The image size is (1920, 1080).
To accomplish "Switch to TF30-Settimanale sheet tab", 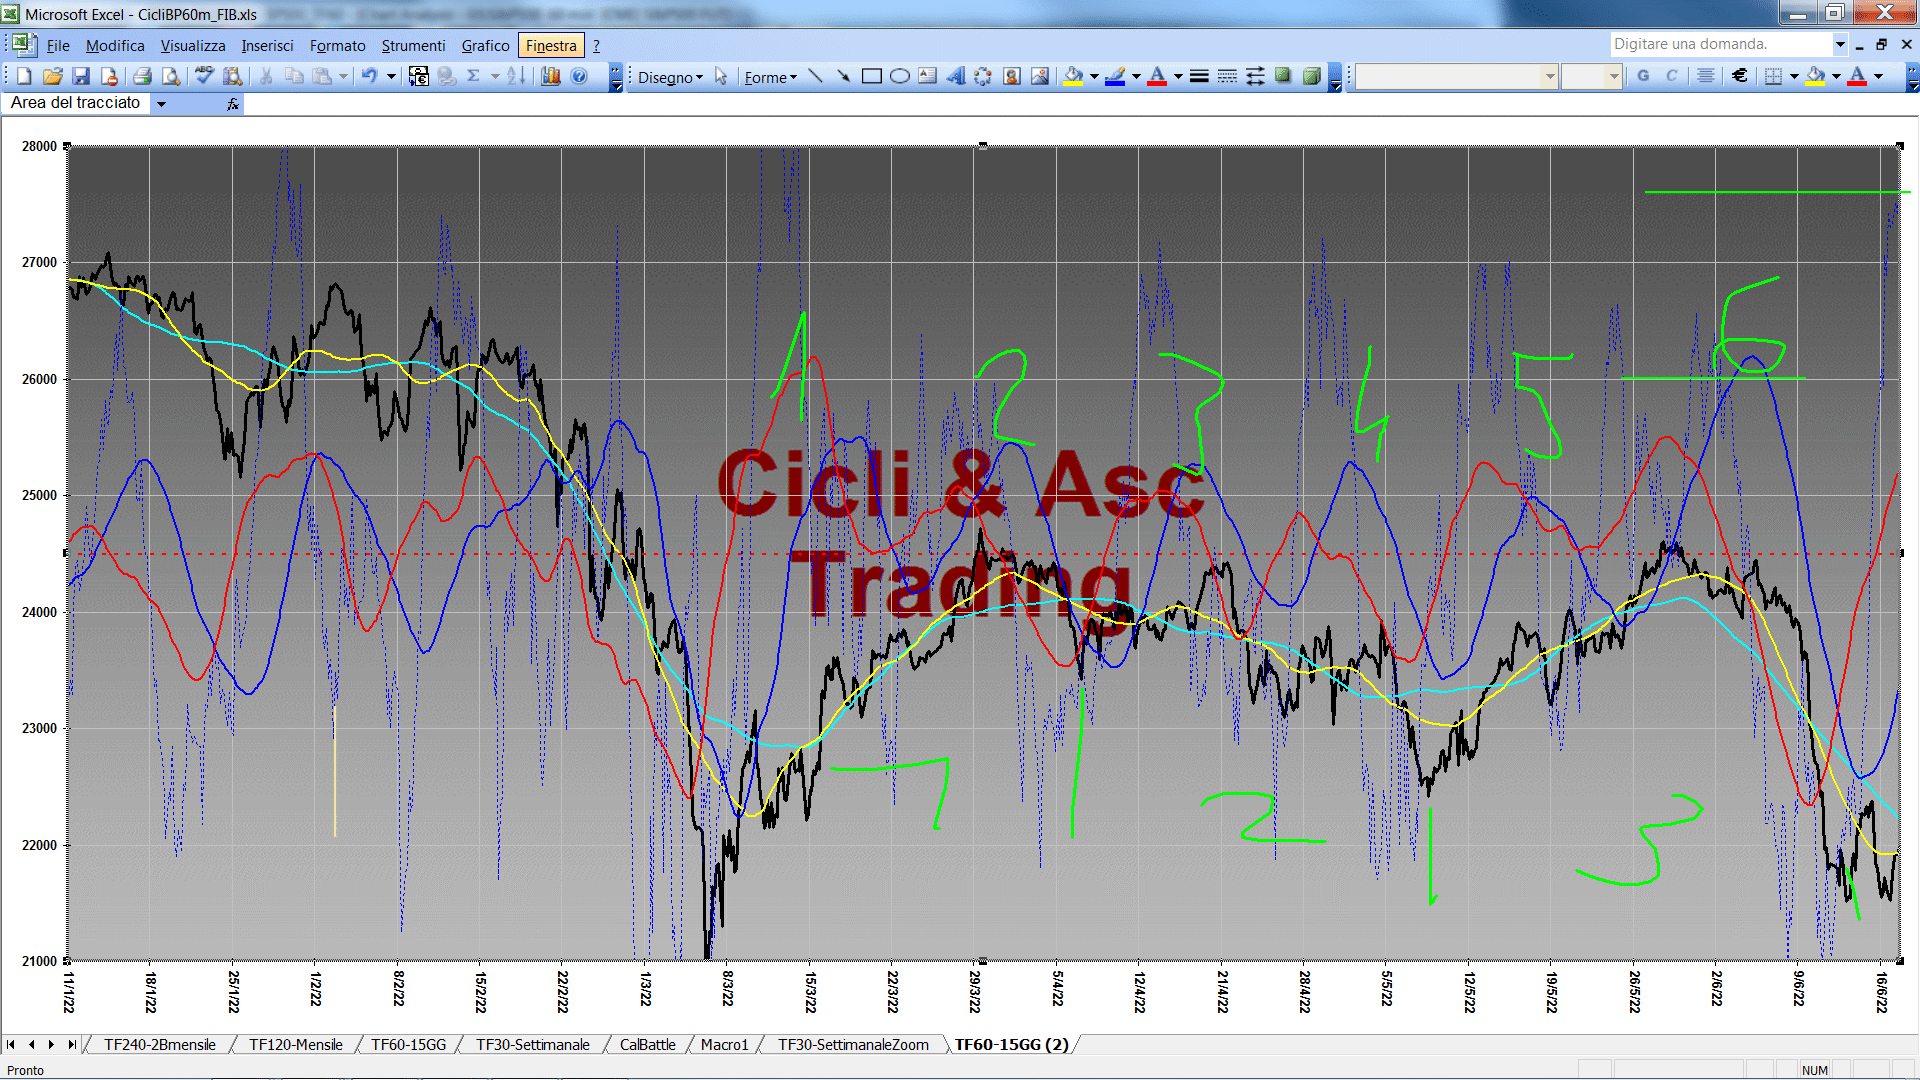I will [532, 1045].
